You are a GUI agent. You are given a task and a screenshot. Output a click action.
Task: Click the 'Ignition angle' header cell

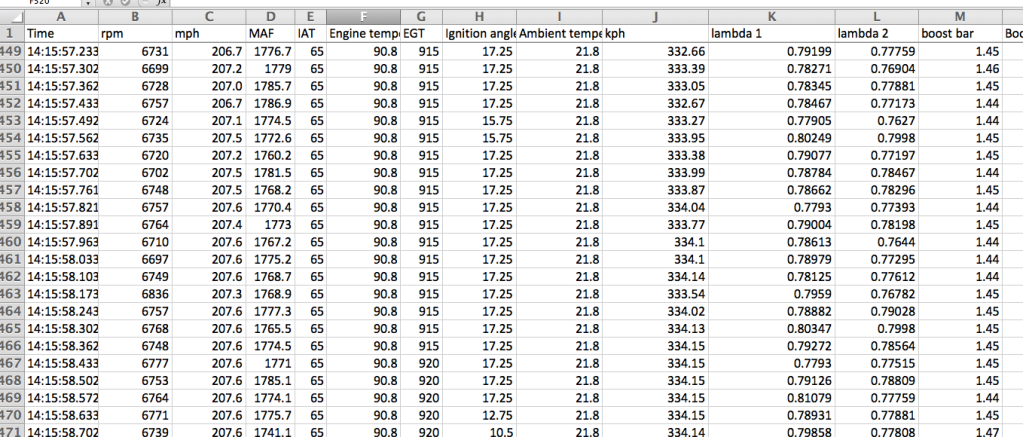(479, 33)
